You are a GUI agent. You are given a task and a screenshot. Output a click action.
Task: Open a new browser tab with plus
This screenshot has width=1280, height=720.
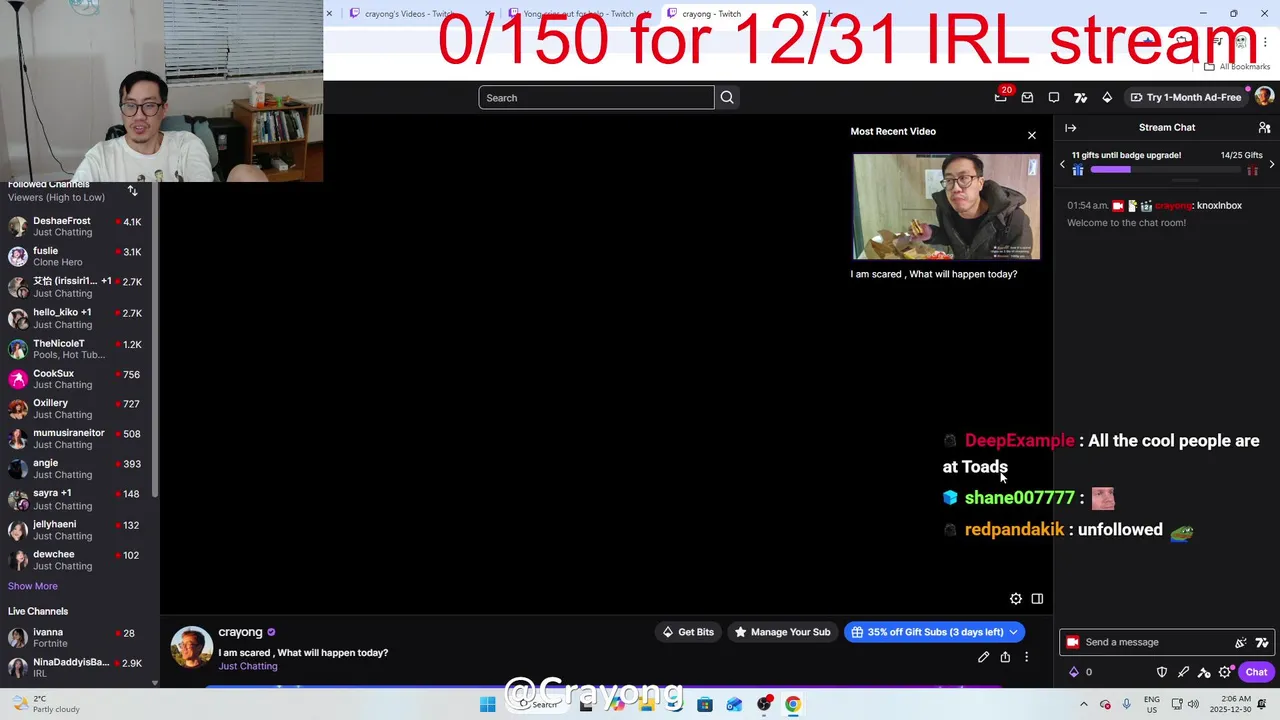[x=828, y=14]
